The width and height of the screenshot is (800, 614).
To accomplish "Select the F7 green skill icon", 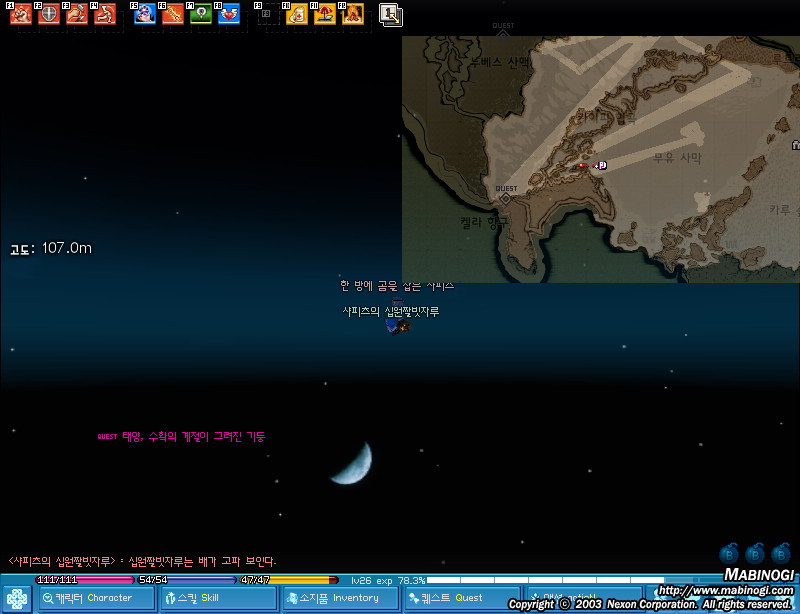I will 201,15.
